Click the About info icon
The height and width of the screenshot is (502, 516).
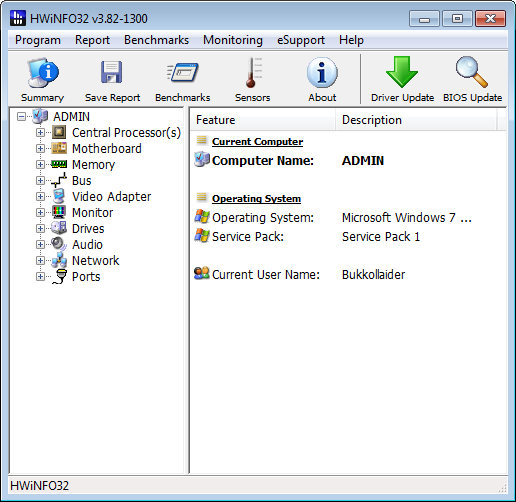pos(322,80)
